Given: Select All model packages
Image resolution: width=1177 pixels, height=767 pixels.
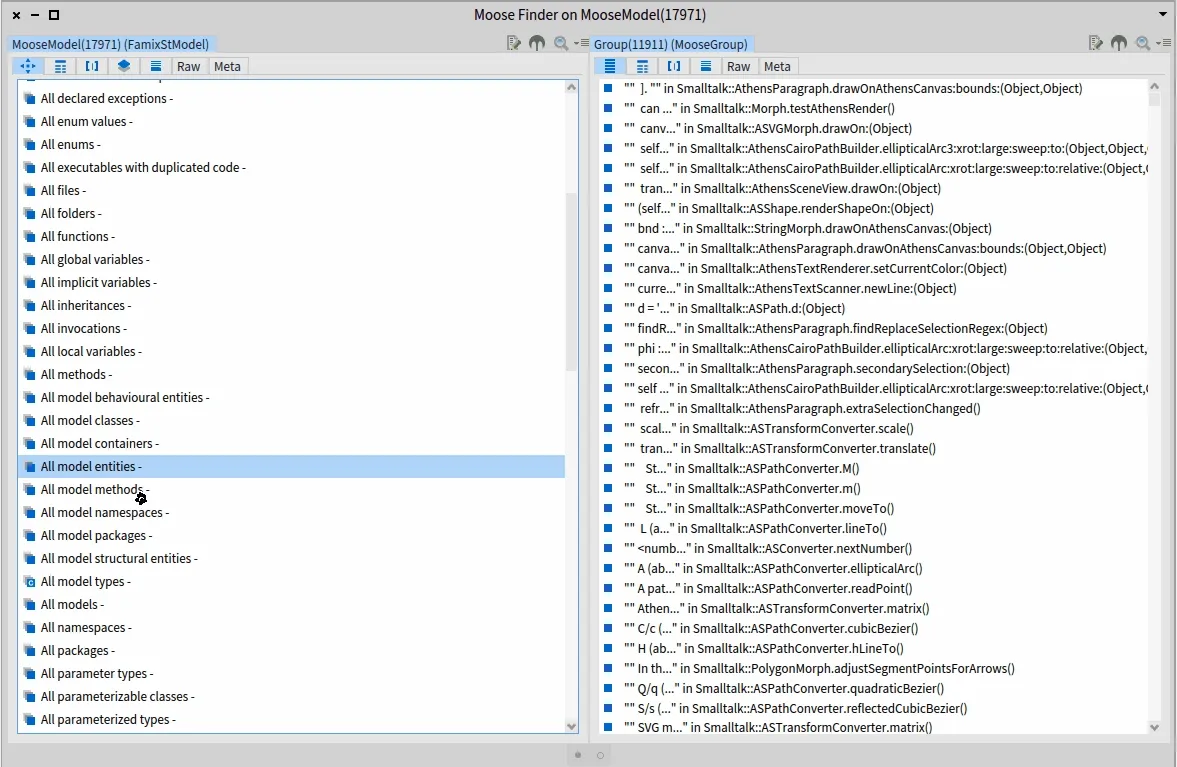Looking at the screenshot, I should click(291, 536).
